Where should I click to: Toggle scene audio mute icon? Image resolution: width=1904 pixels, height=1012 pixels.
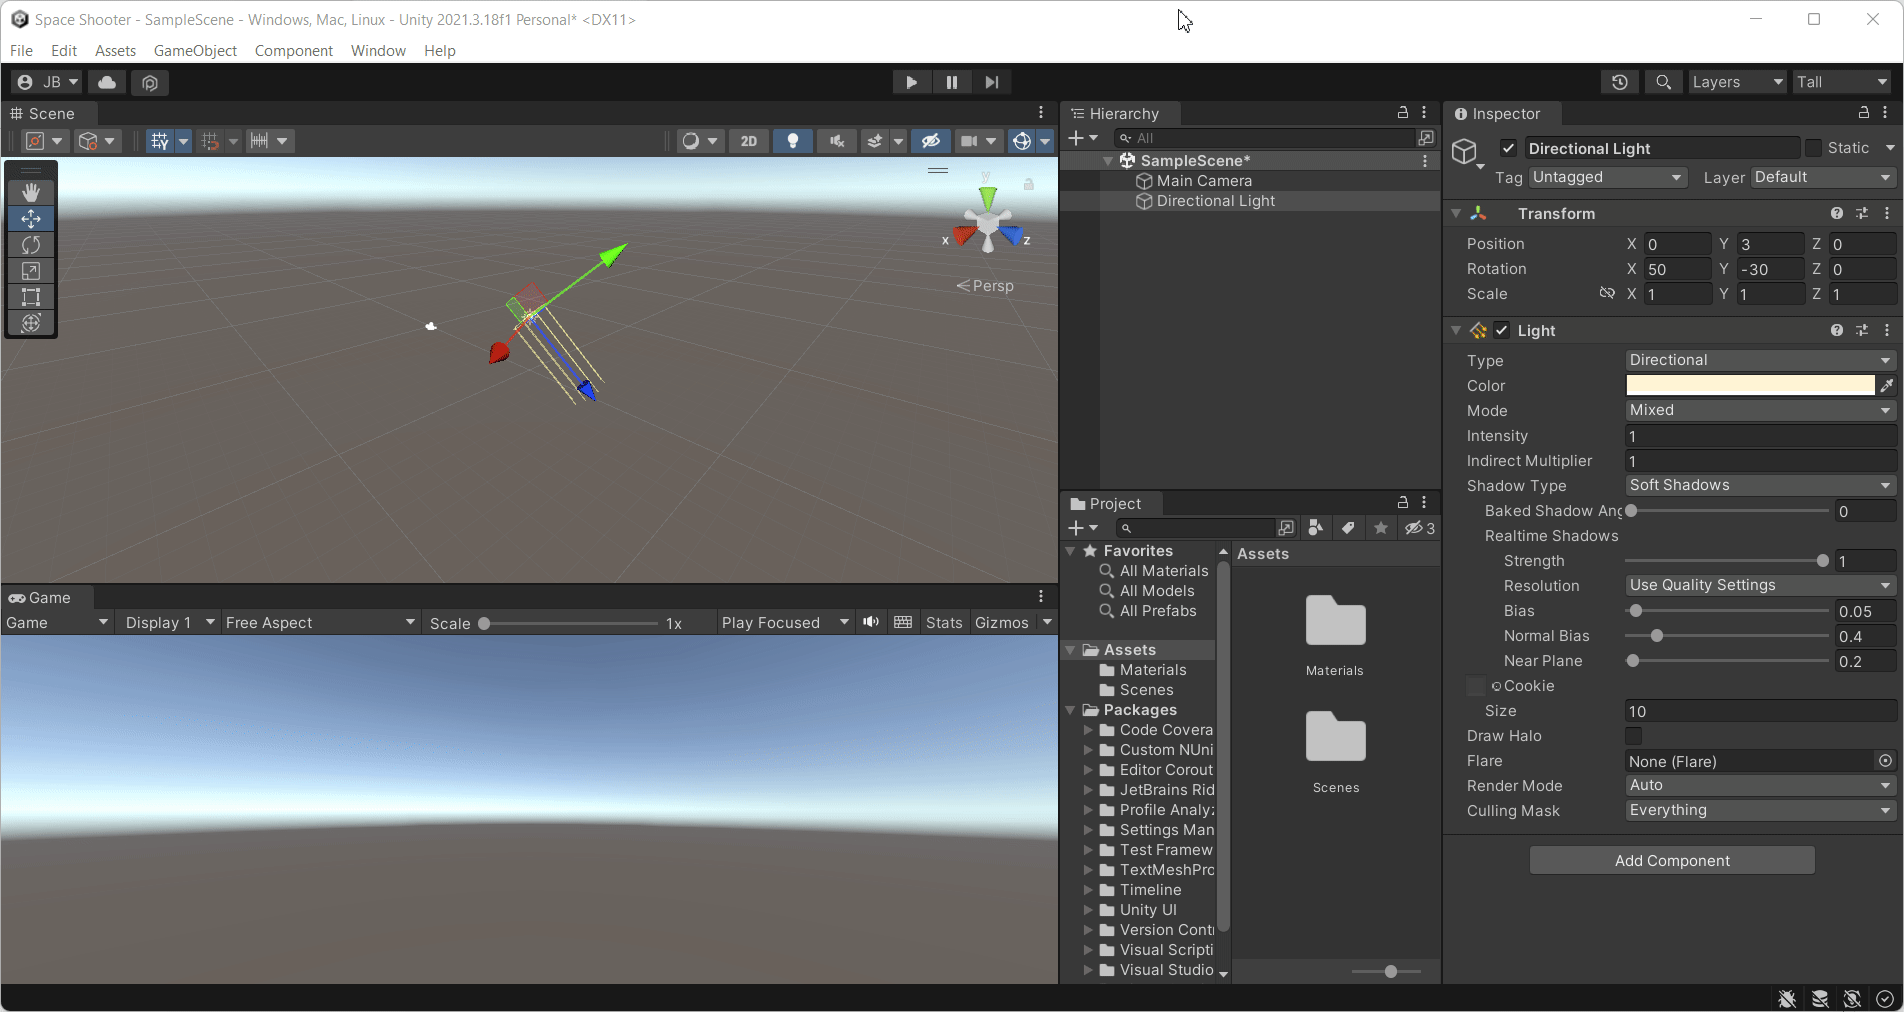point(836,141)
